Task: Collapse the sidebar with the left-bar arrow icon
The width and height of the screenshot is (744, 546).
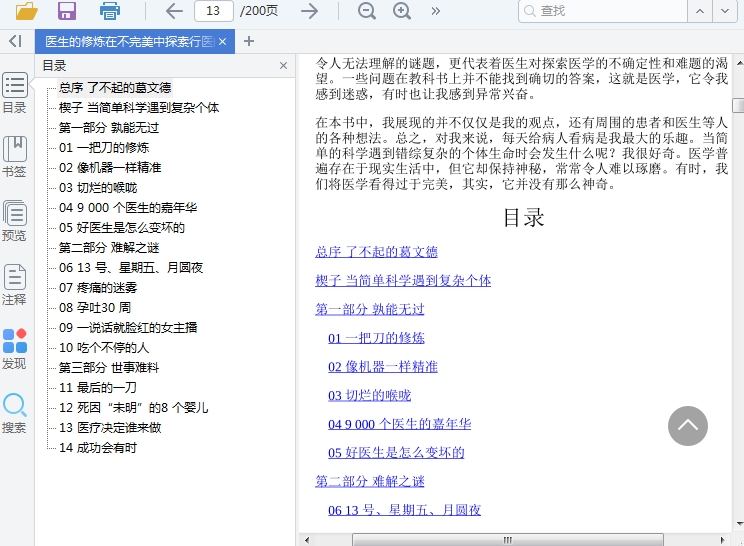Action: (15, 41)
